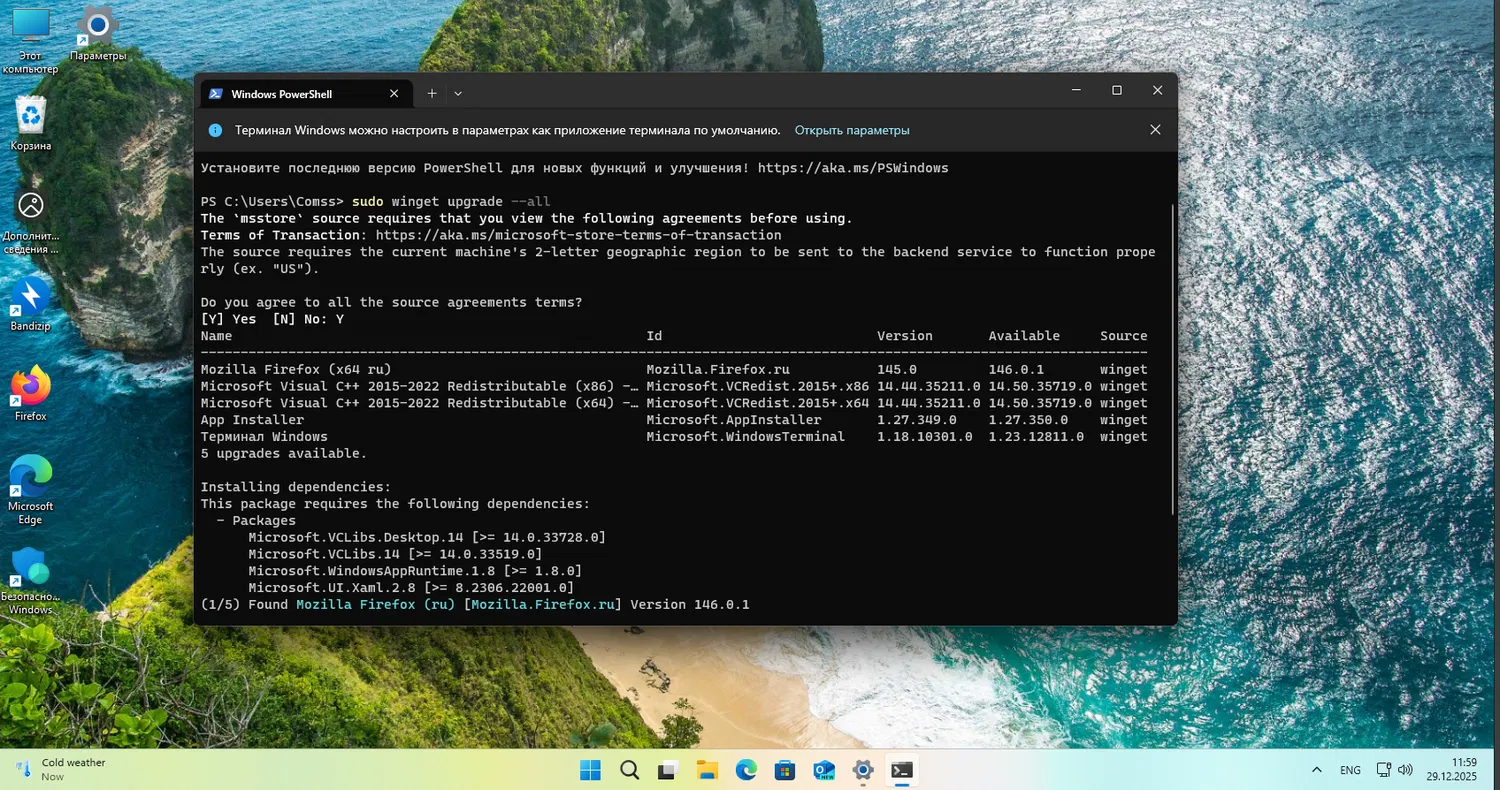Click the Terminal icon in the taskbar
Image resolution: width=1500 pixels, height=790 pixels.
click(903, 770)
